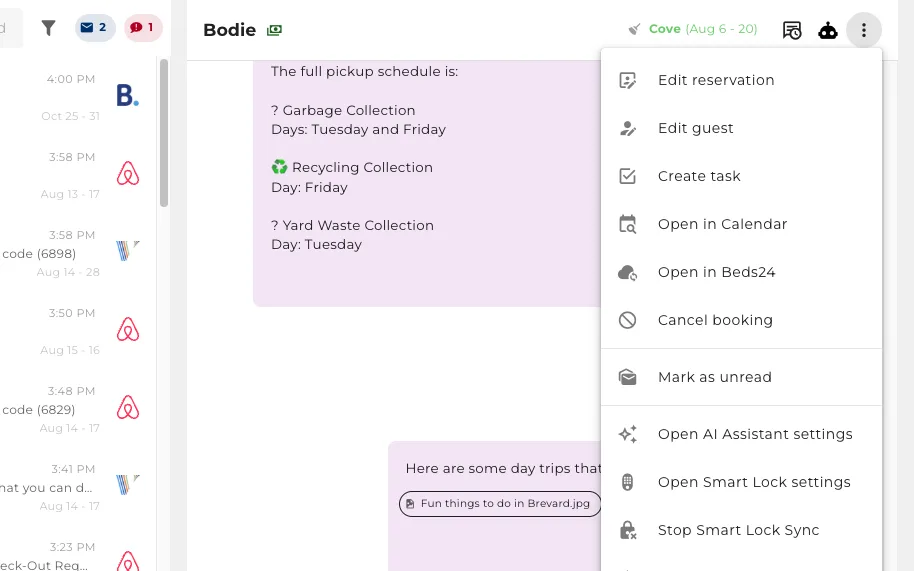Viewport: 914px width, 571px height.
Task: Click the calendar search icon beside Open in Calendar
Action: tap(627, 224)
